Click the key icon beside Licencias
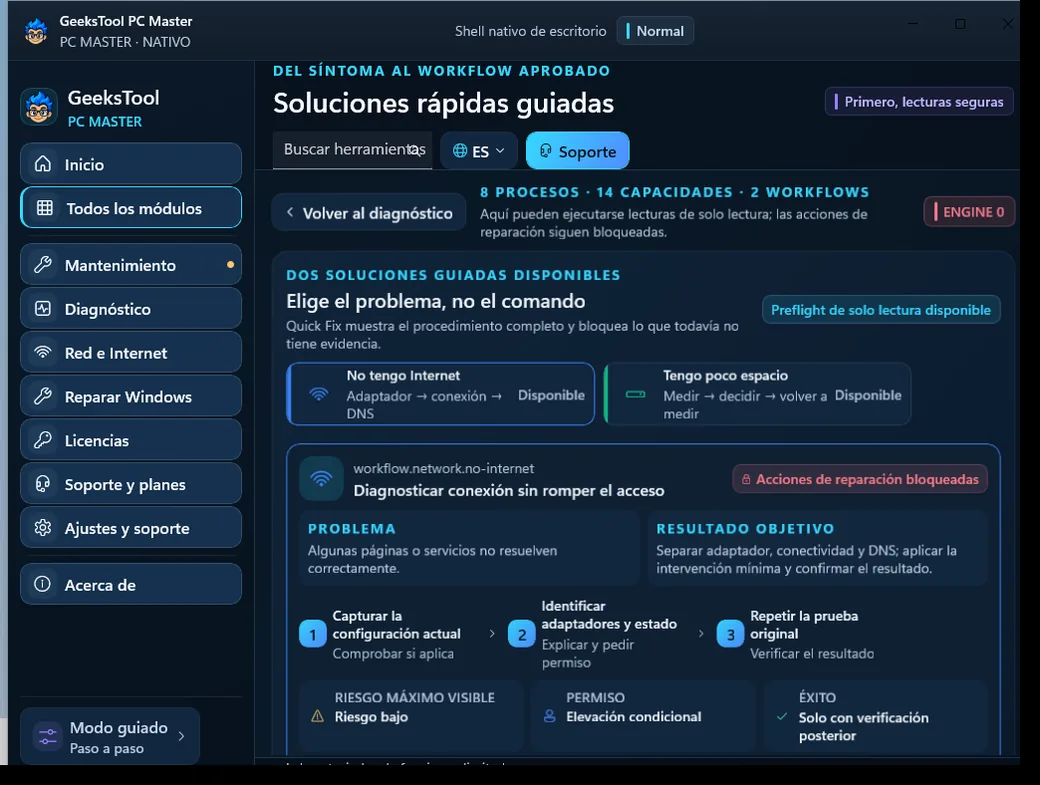Image resolution: width=1040 pixels, height=785 pixels. coord(43,440)
